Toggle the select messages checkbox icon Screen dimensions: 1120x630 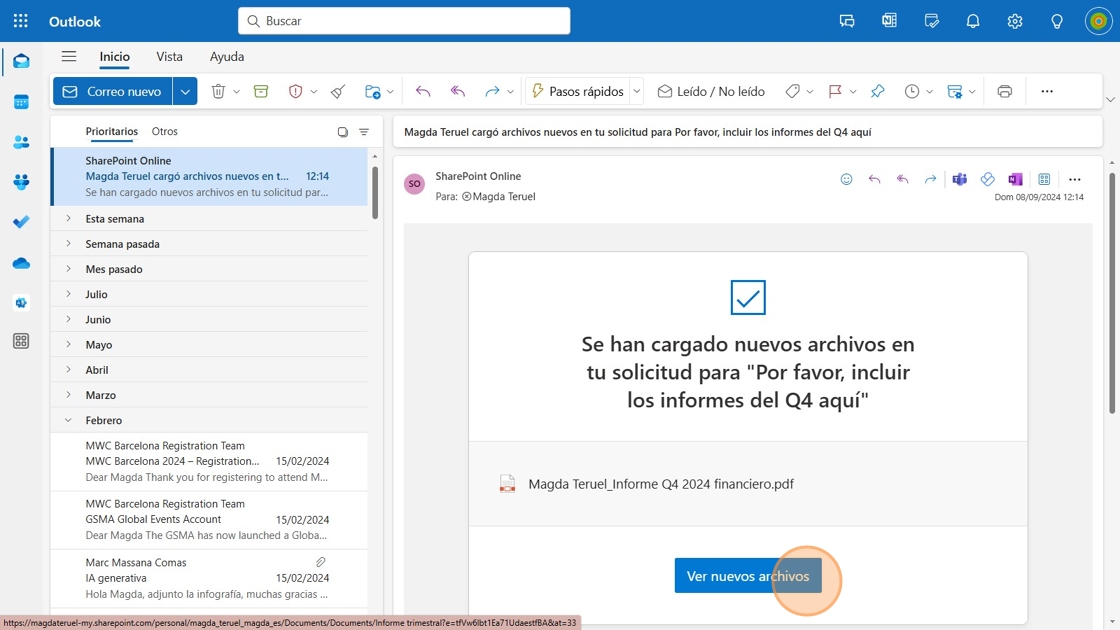[343, 131]
